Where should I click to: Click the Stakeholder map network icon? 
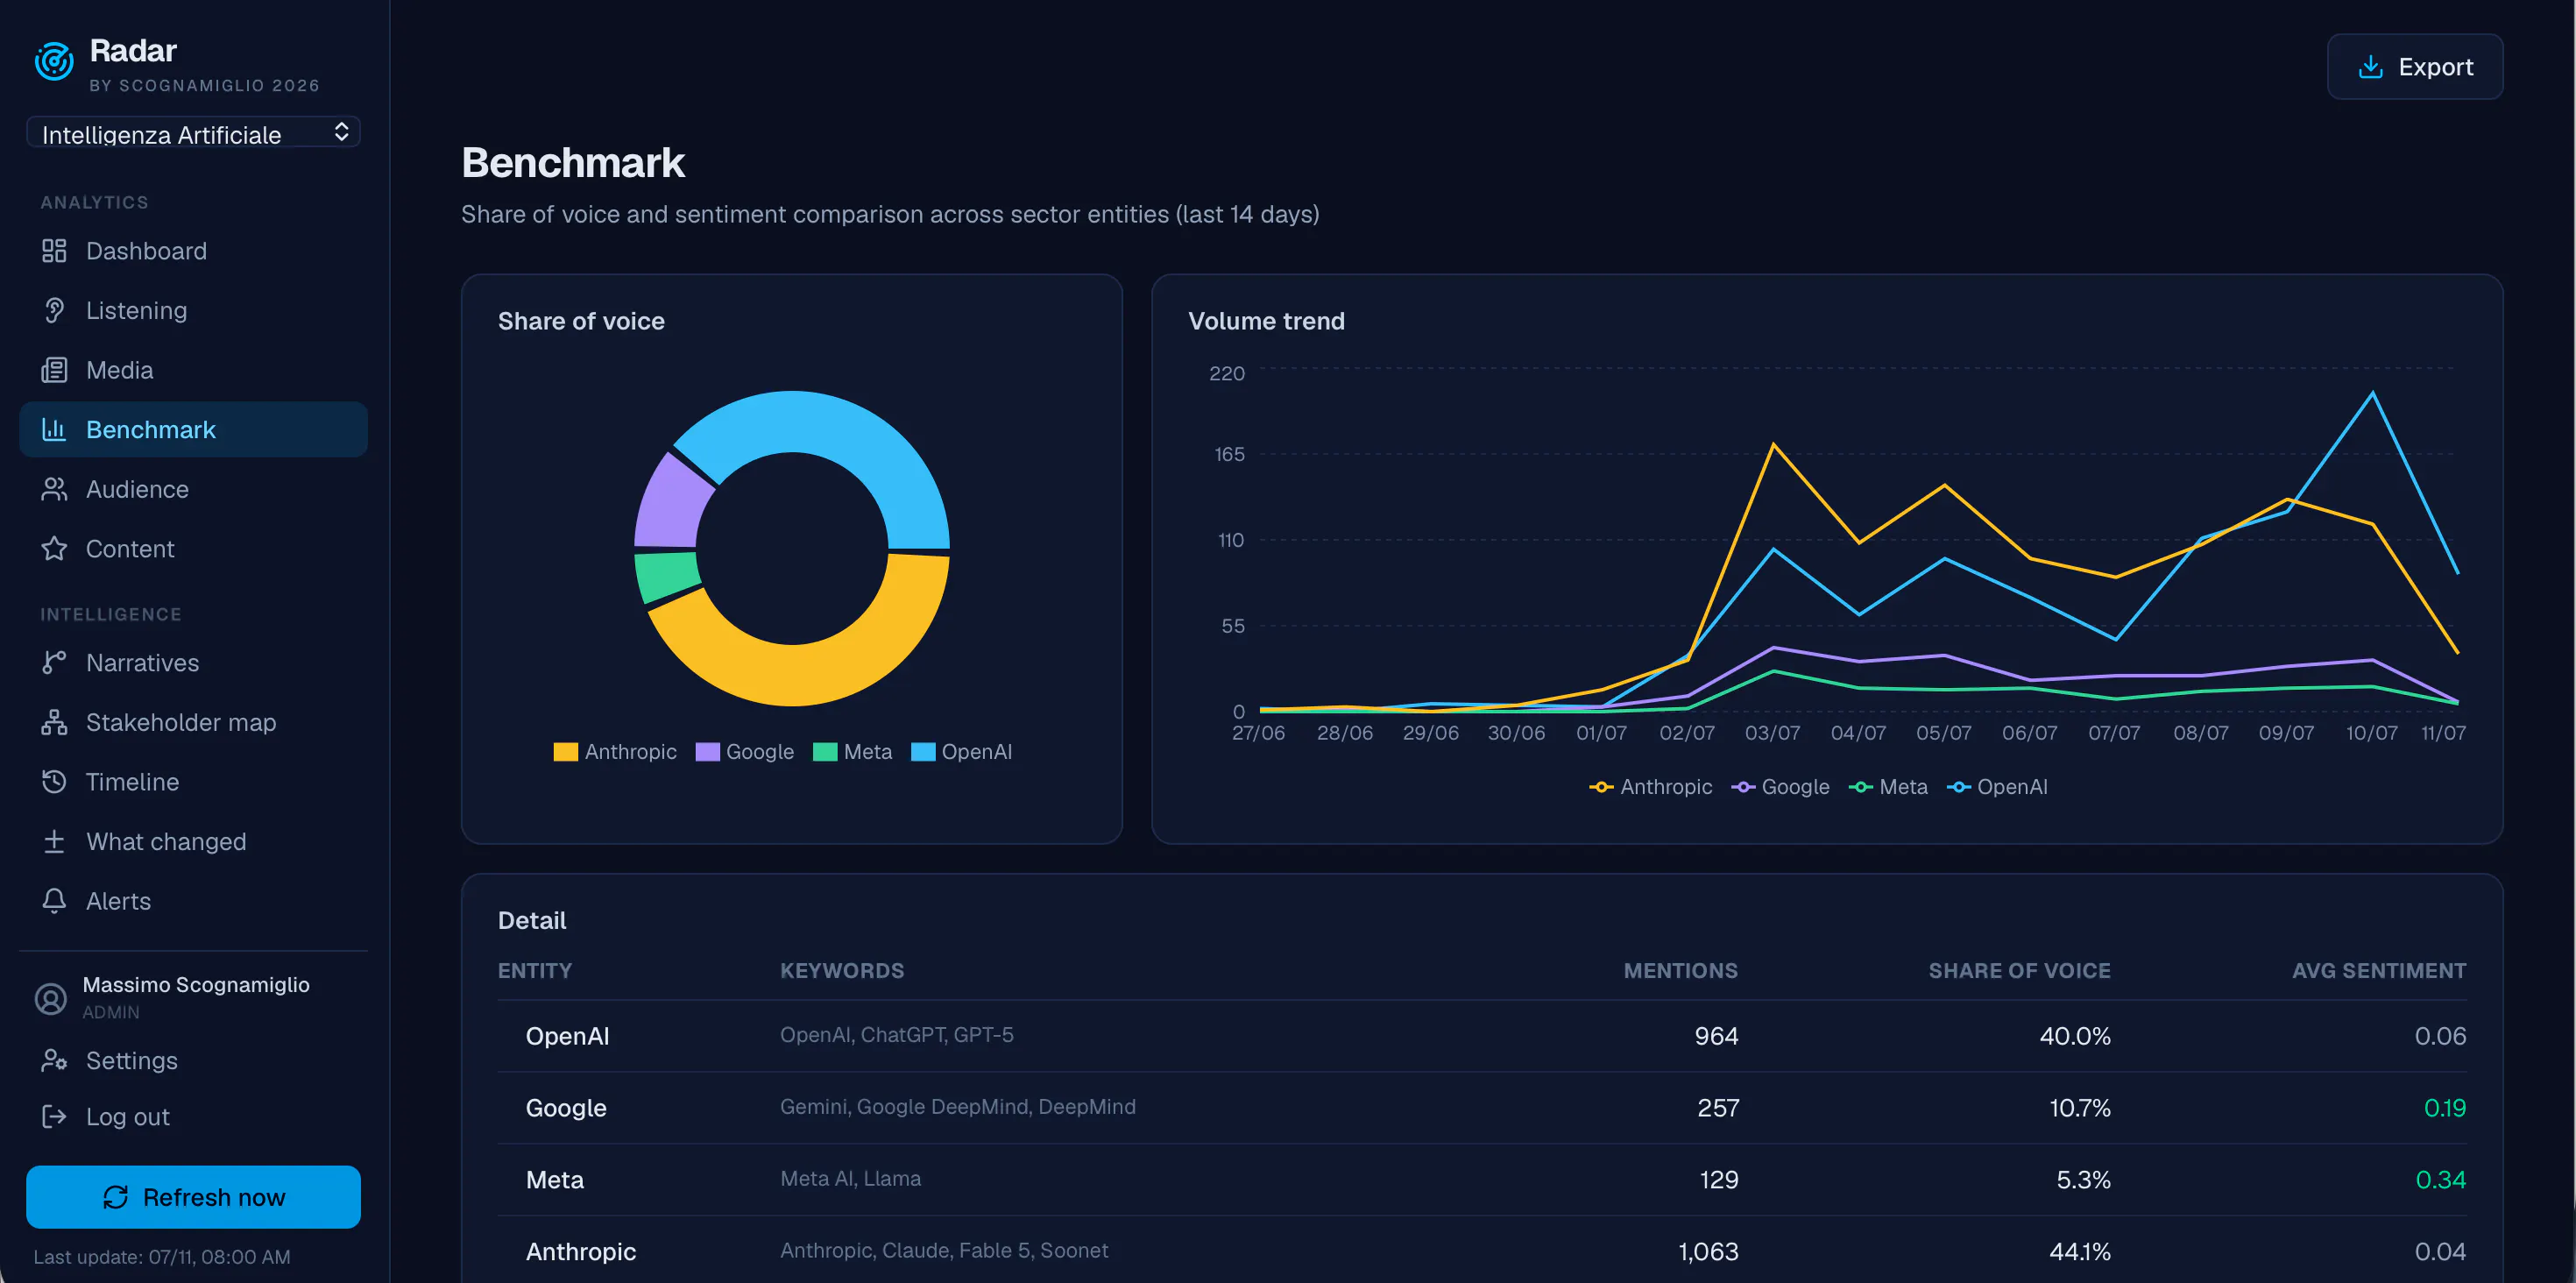click(54, 722)
